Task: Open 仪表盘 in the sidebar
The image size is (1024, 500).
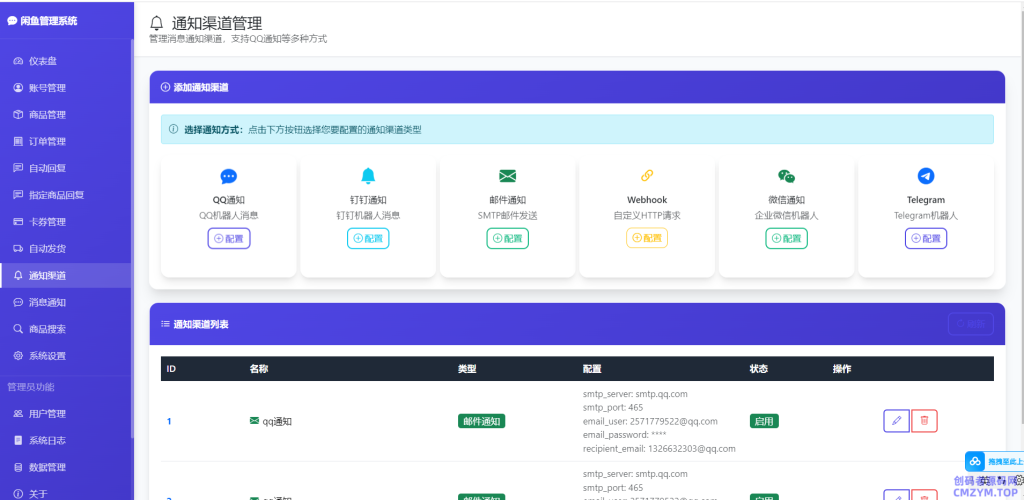Action: [x=42, y=61]
